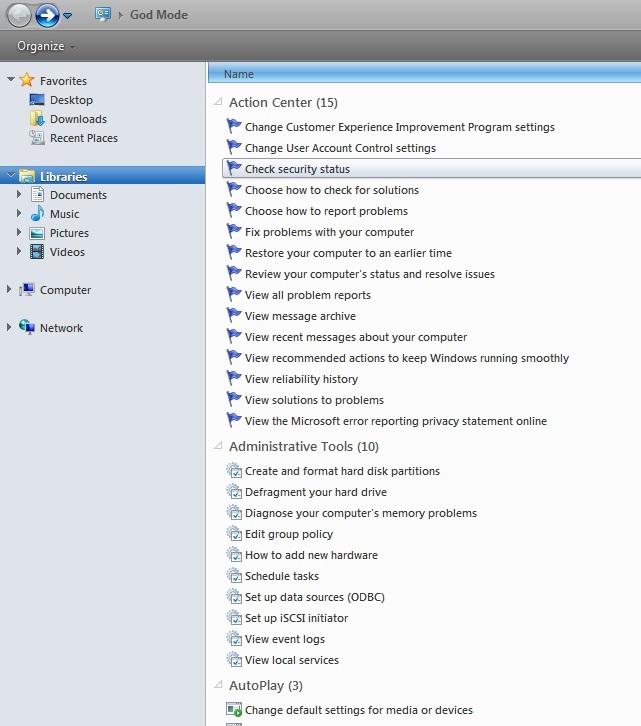Open Set up iSCSI initiator
The height and width of the screenshot is (726, 641).
pos(296,618)
